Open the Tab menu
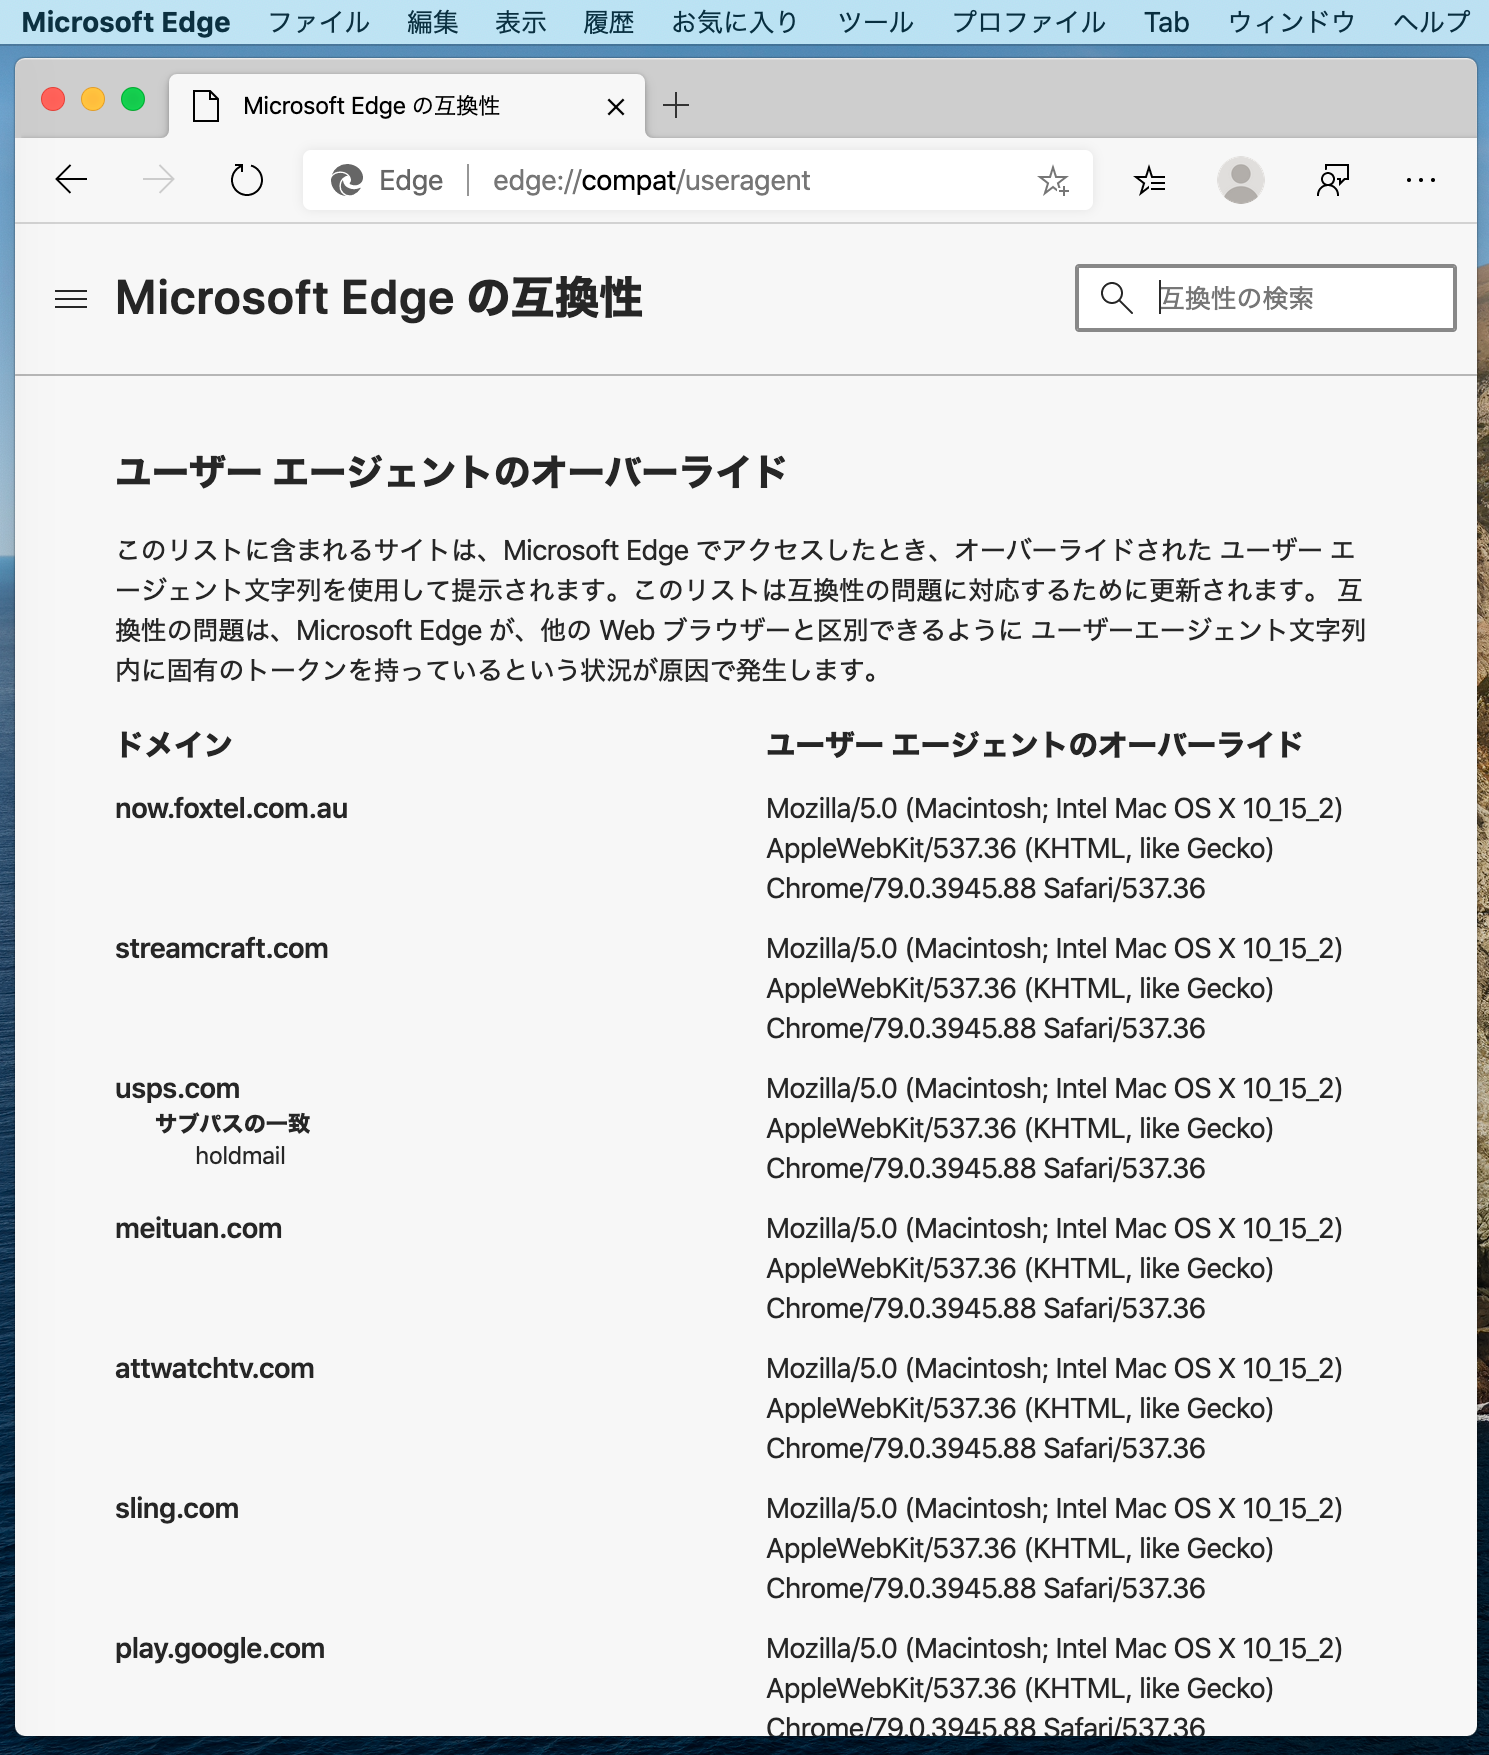 (1167, 22)
